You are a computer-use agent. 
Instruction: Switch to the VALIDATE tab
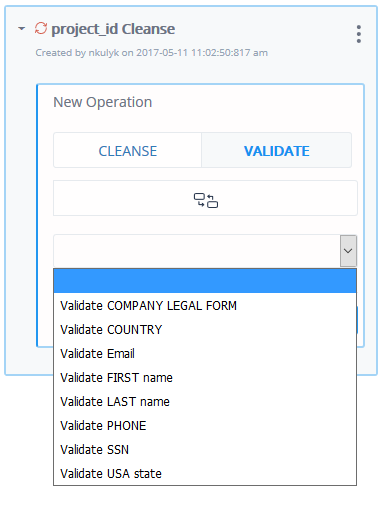[x=276, y=151]
